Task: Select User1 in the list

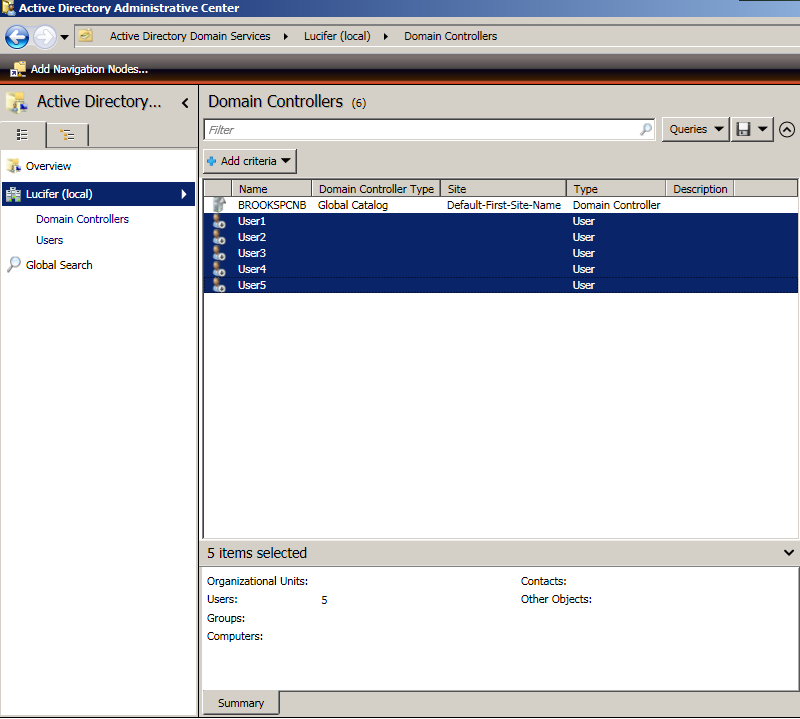Action: click(501, 221)
